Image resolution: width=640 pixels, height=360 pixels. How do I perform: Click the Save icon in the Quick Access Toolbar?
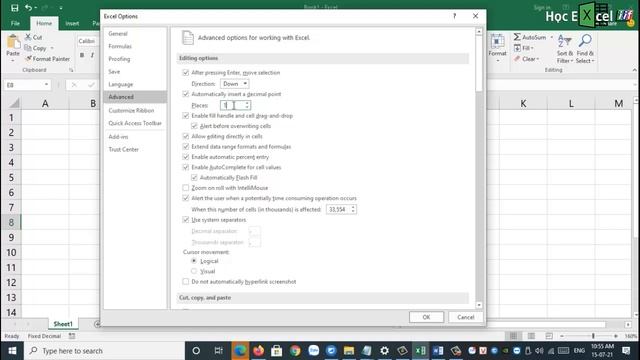(x=15, y=8)
